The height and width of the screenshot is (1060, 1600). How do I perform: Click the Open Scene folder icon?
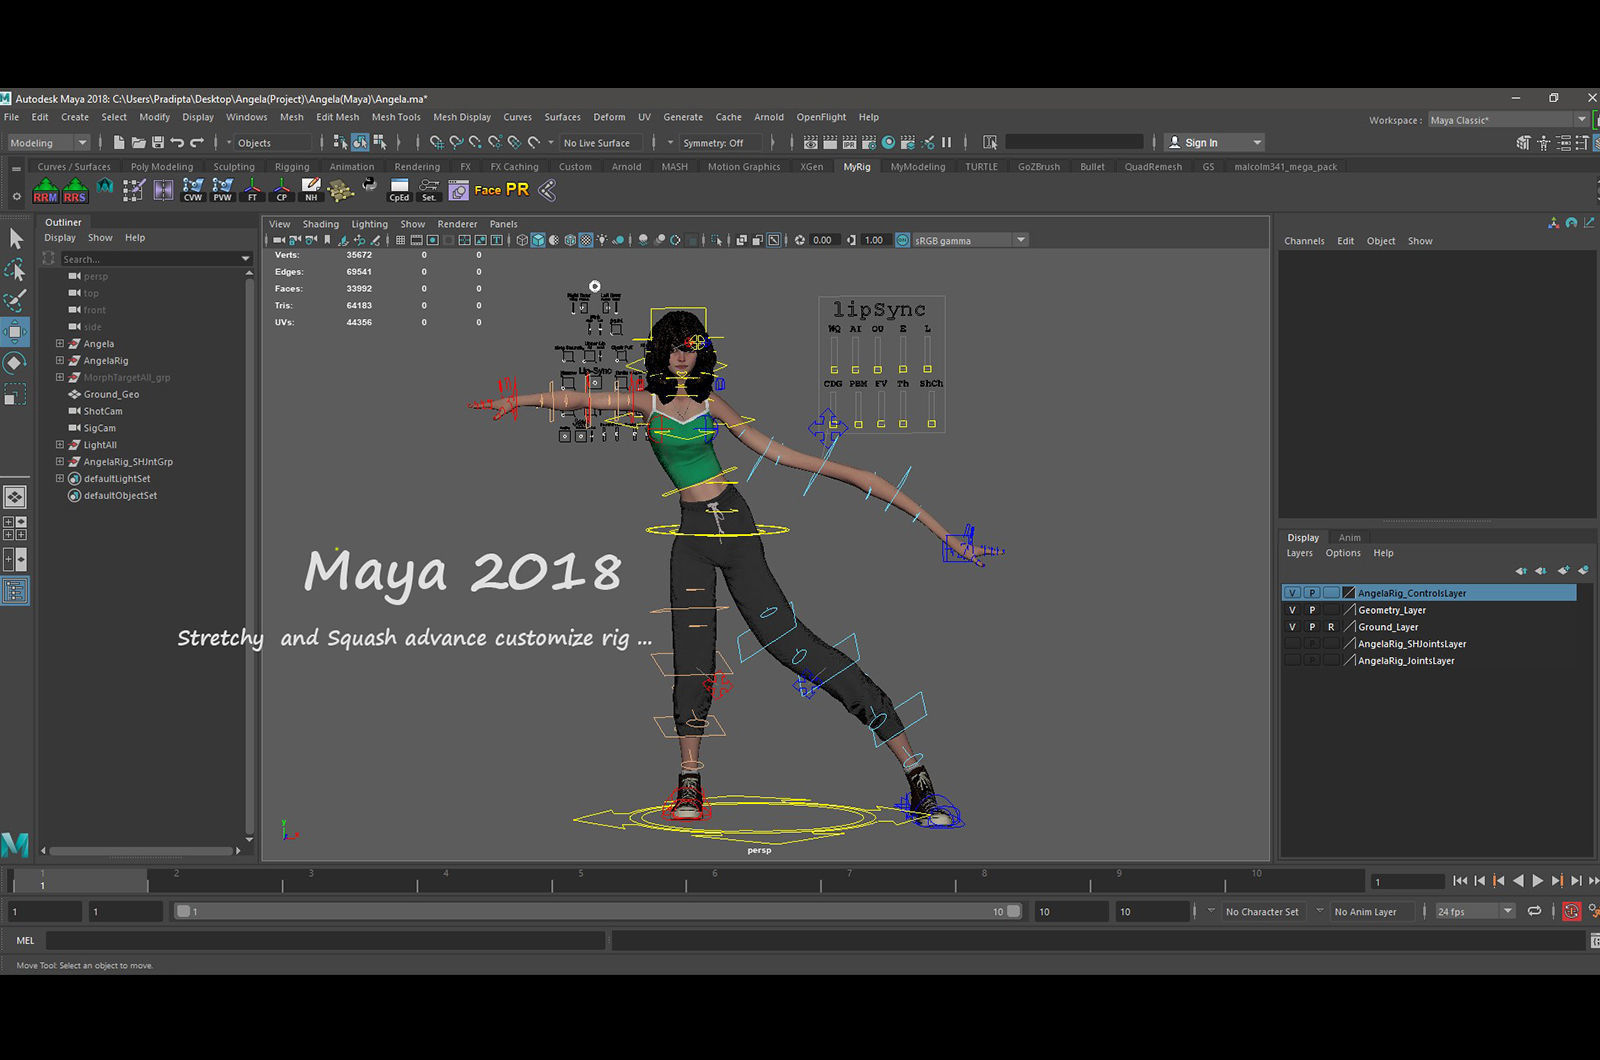pos(138,142)
